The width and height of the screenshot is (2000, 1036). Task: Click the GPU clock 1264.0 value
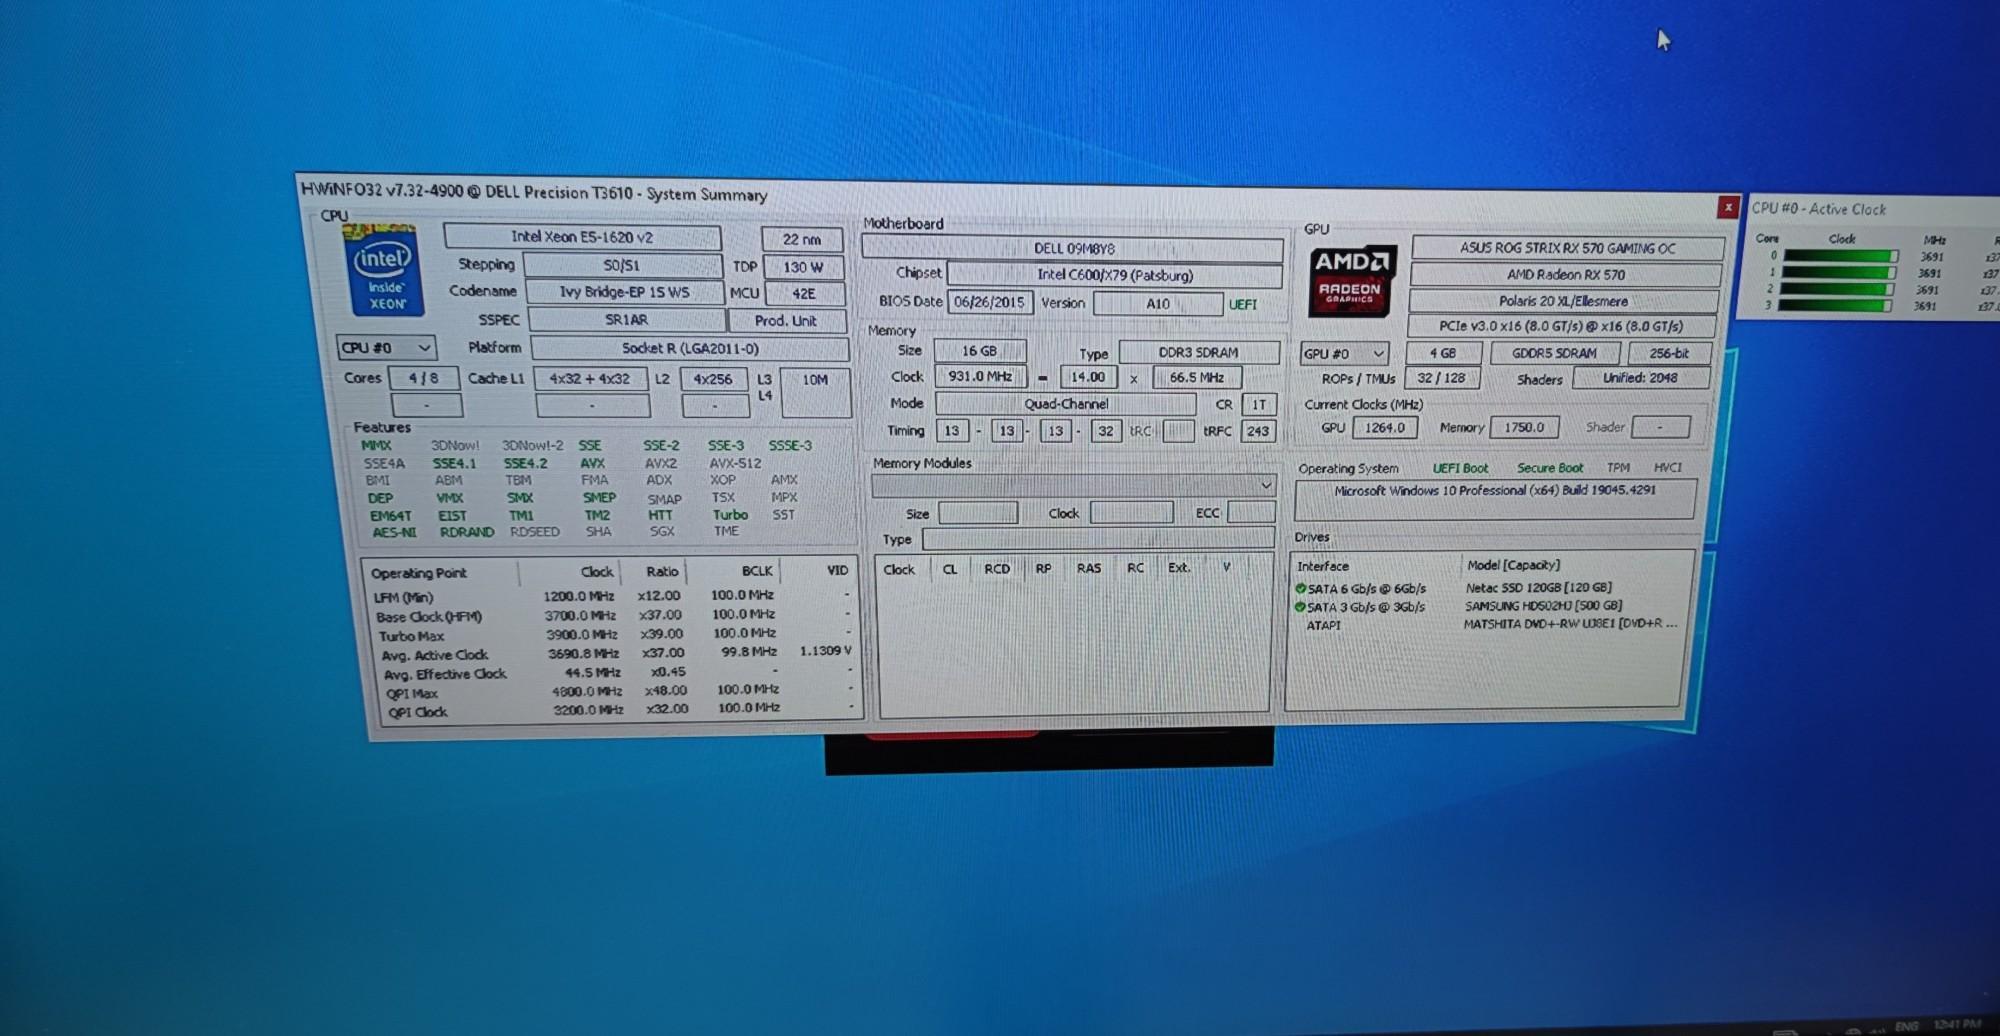1385,427
